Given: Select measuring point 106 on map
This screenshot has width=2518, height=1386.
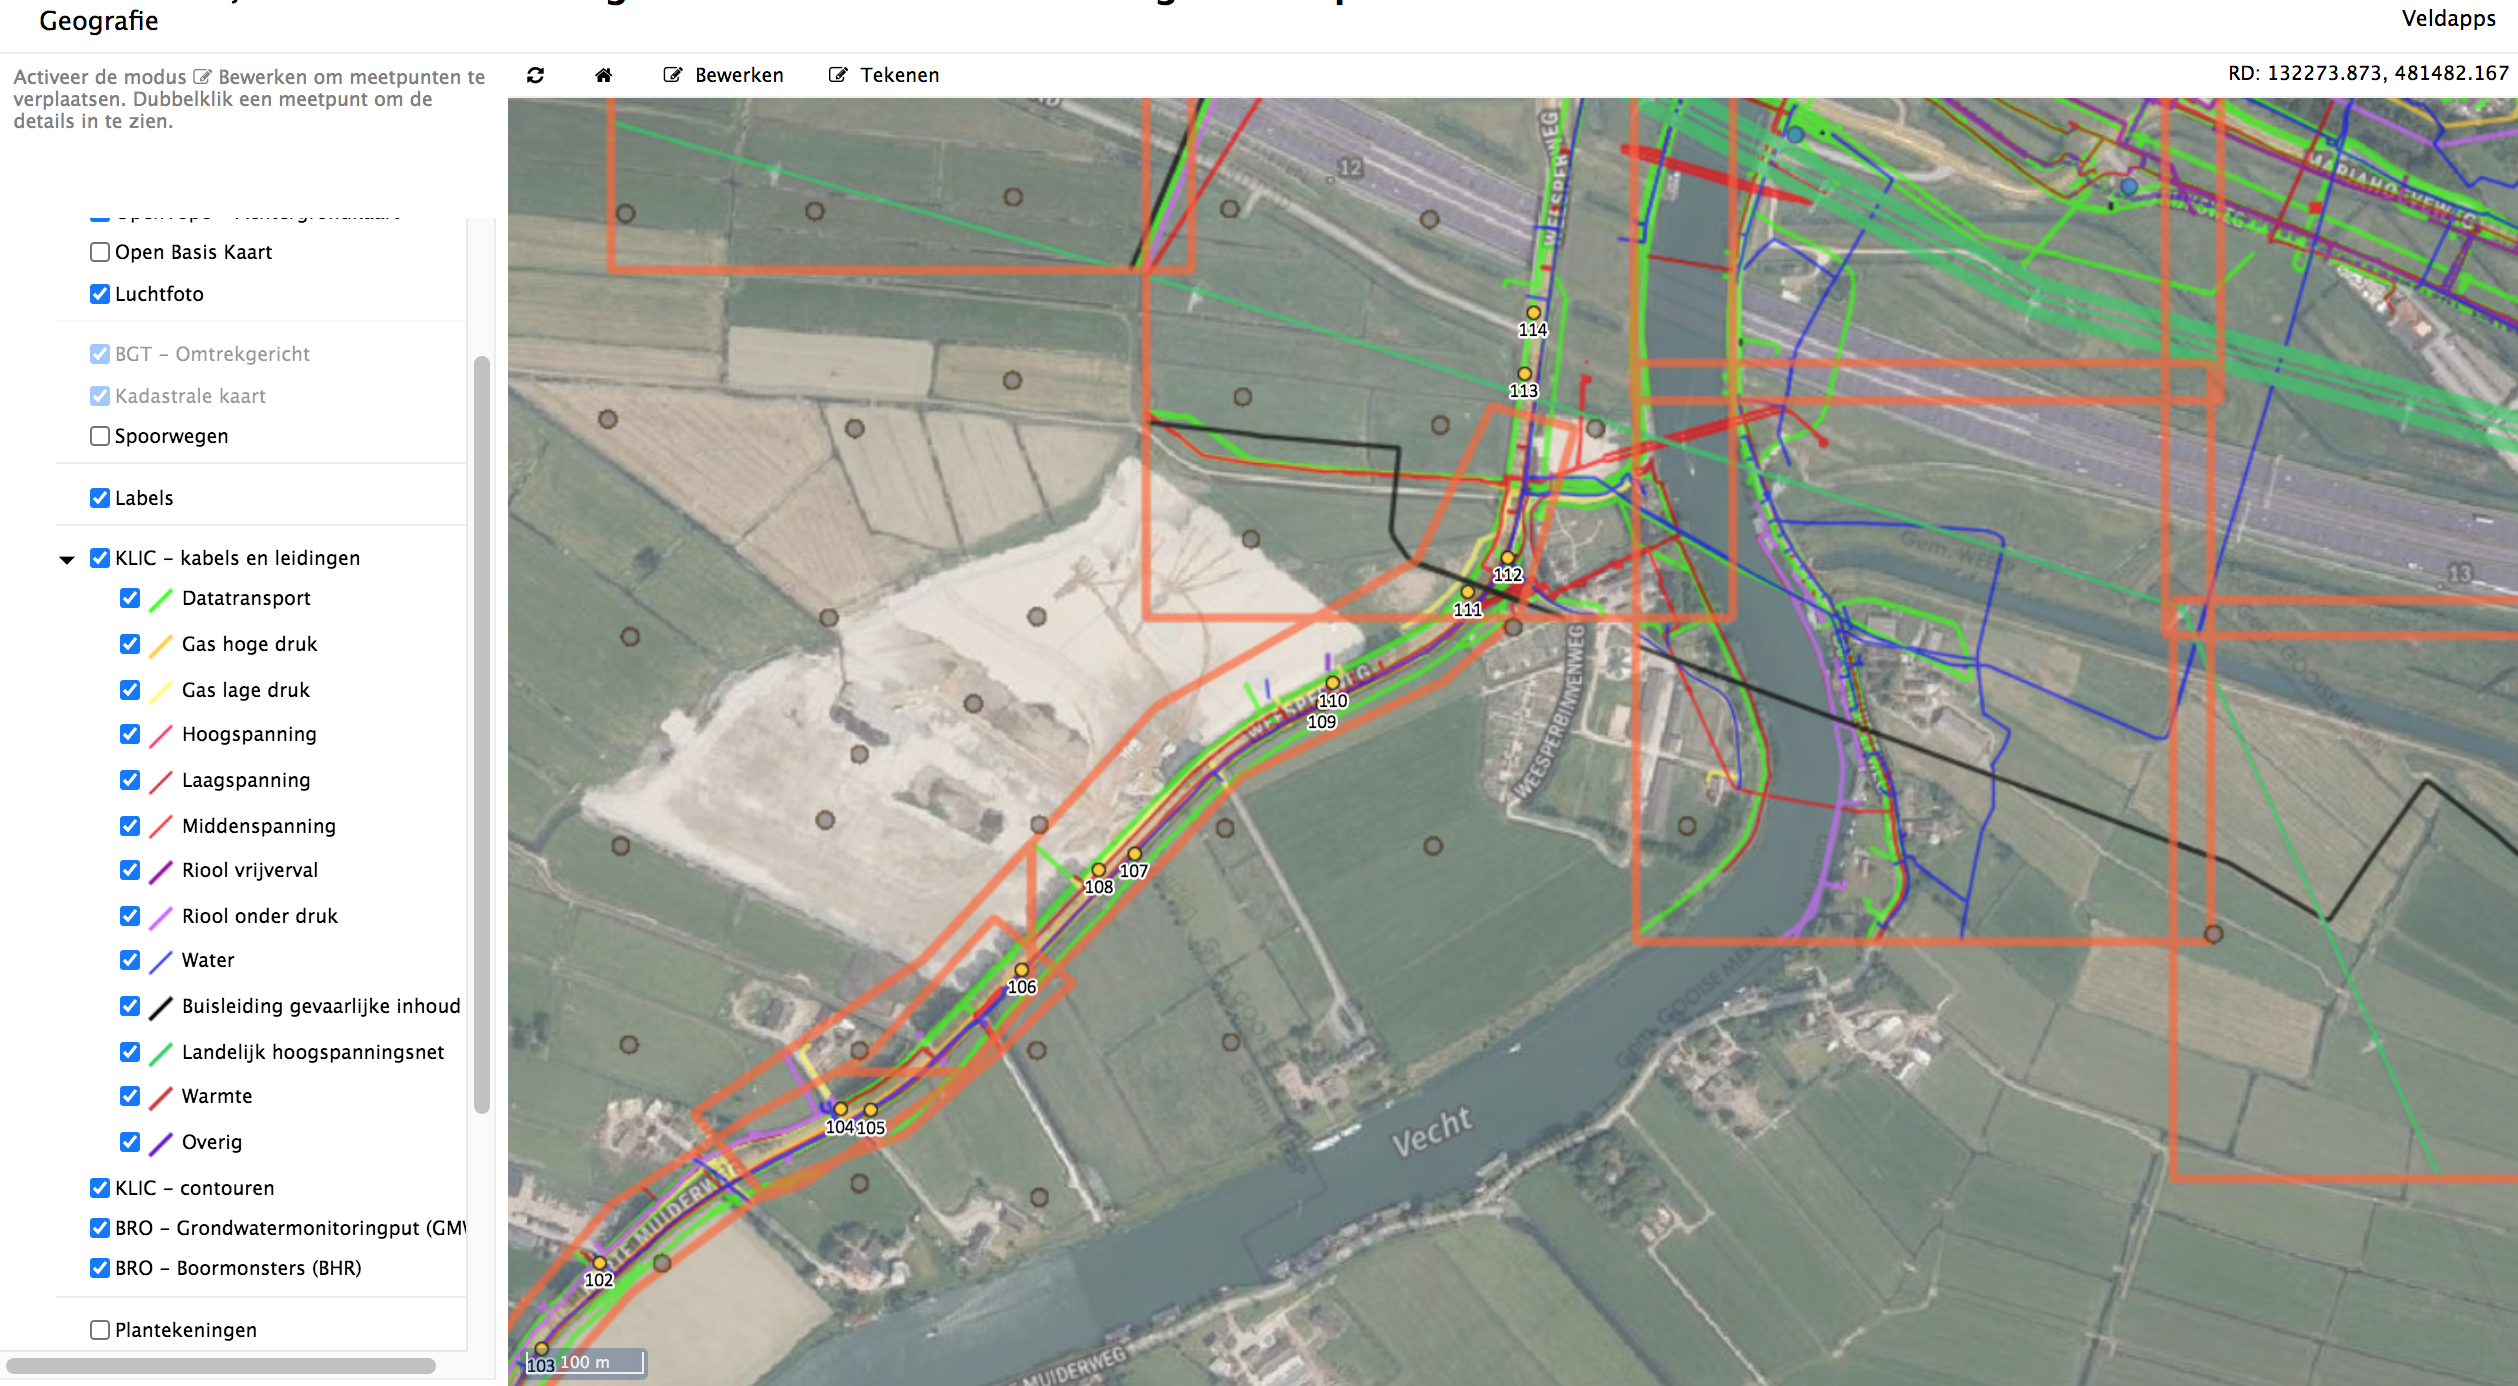Looking at the screenshot, I should (x=1022, y=970).
